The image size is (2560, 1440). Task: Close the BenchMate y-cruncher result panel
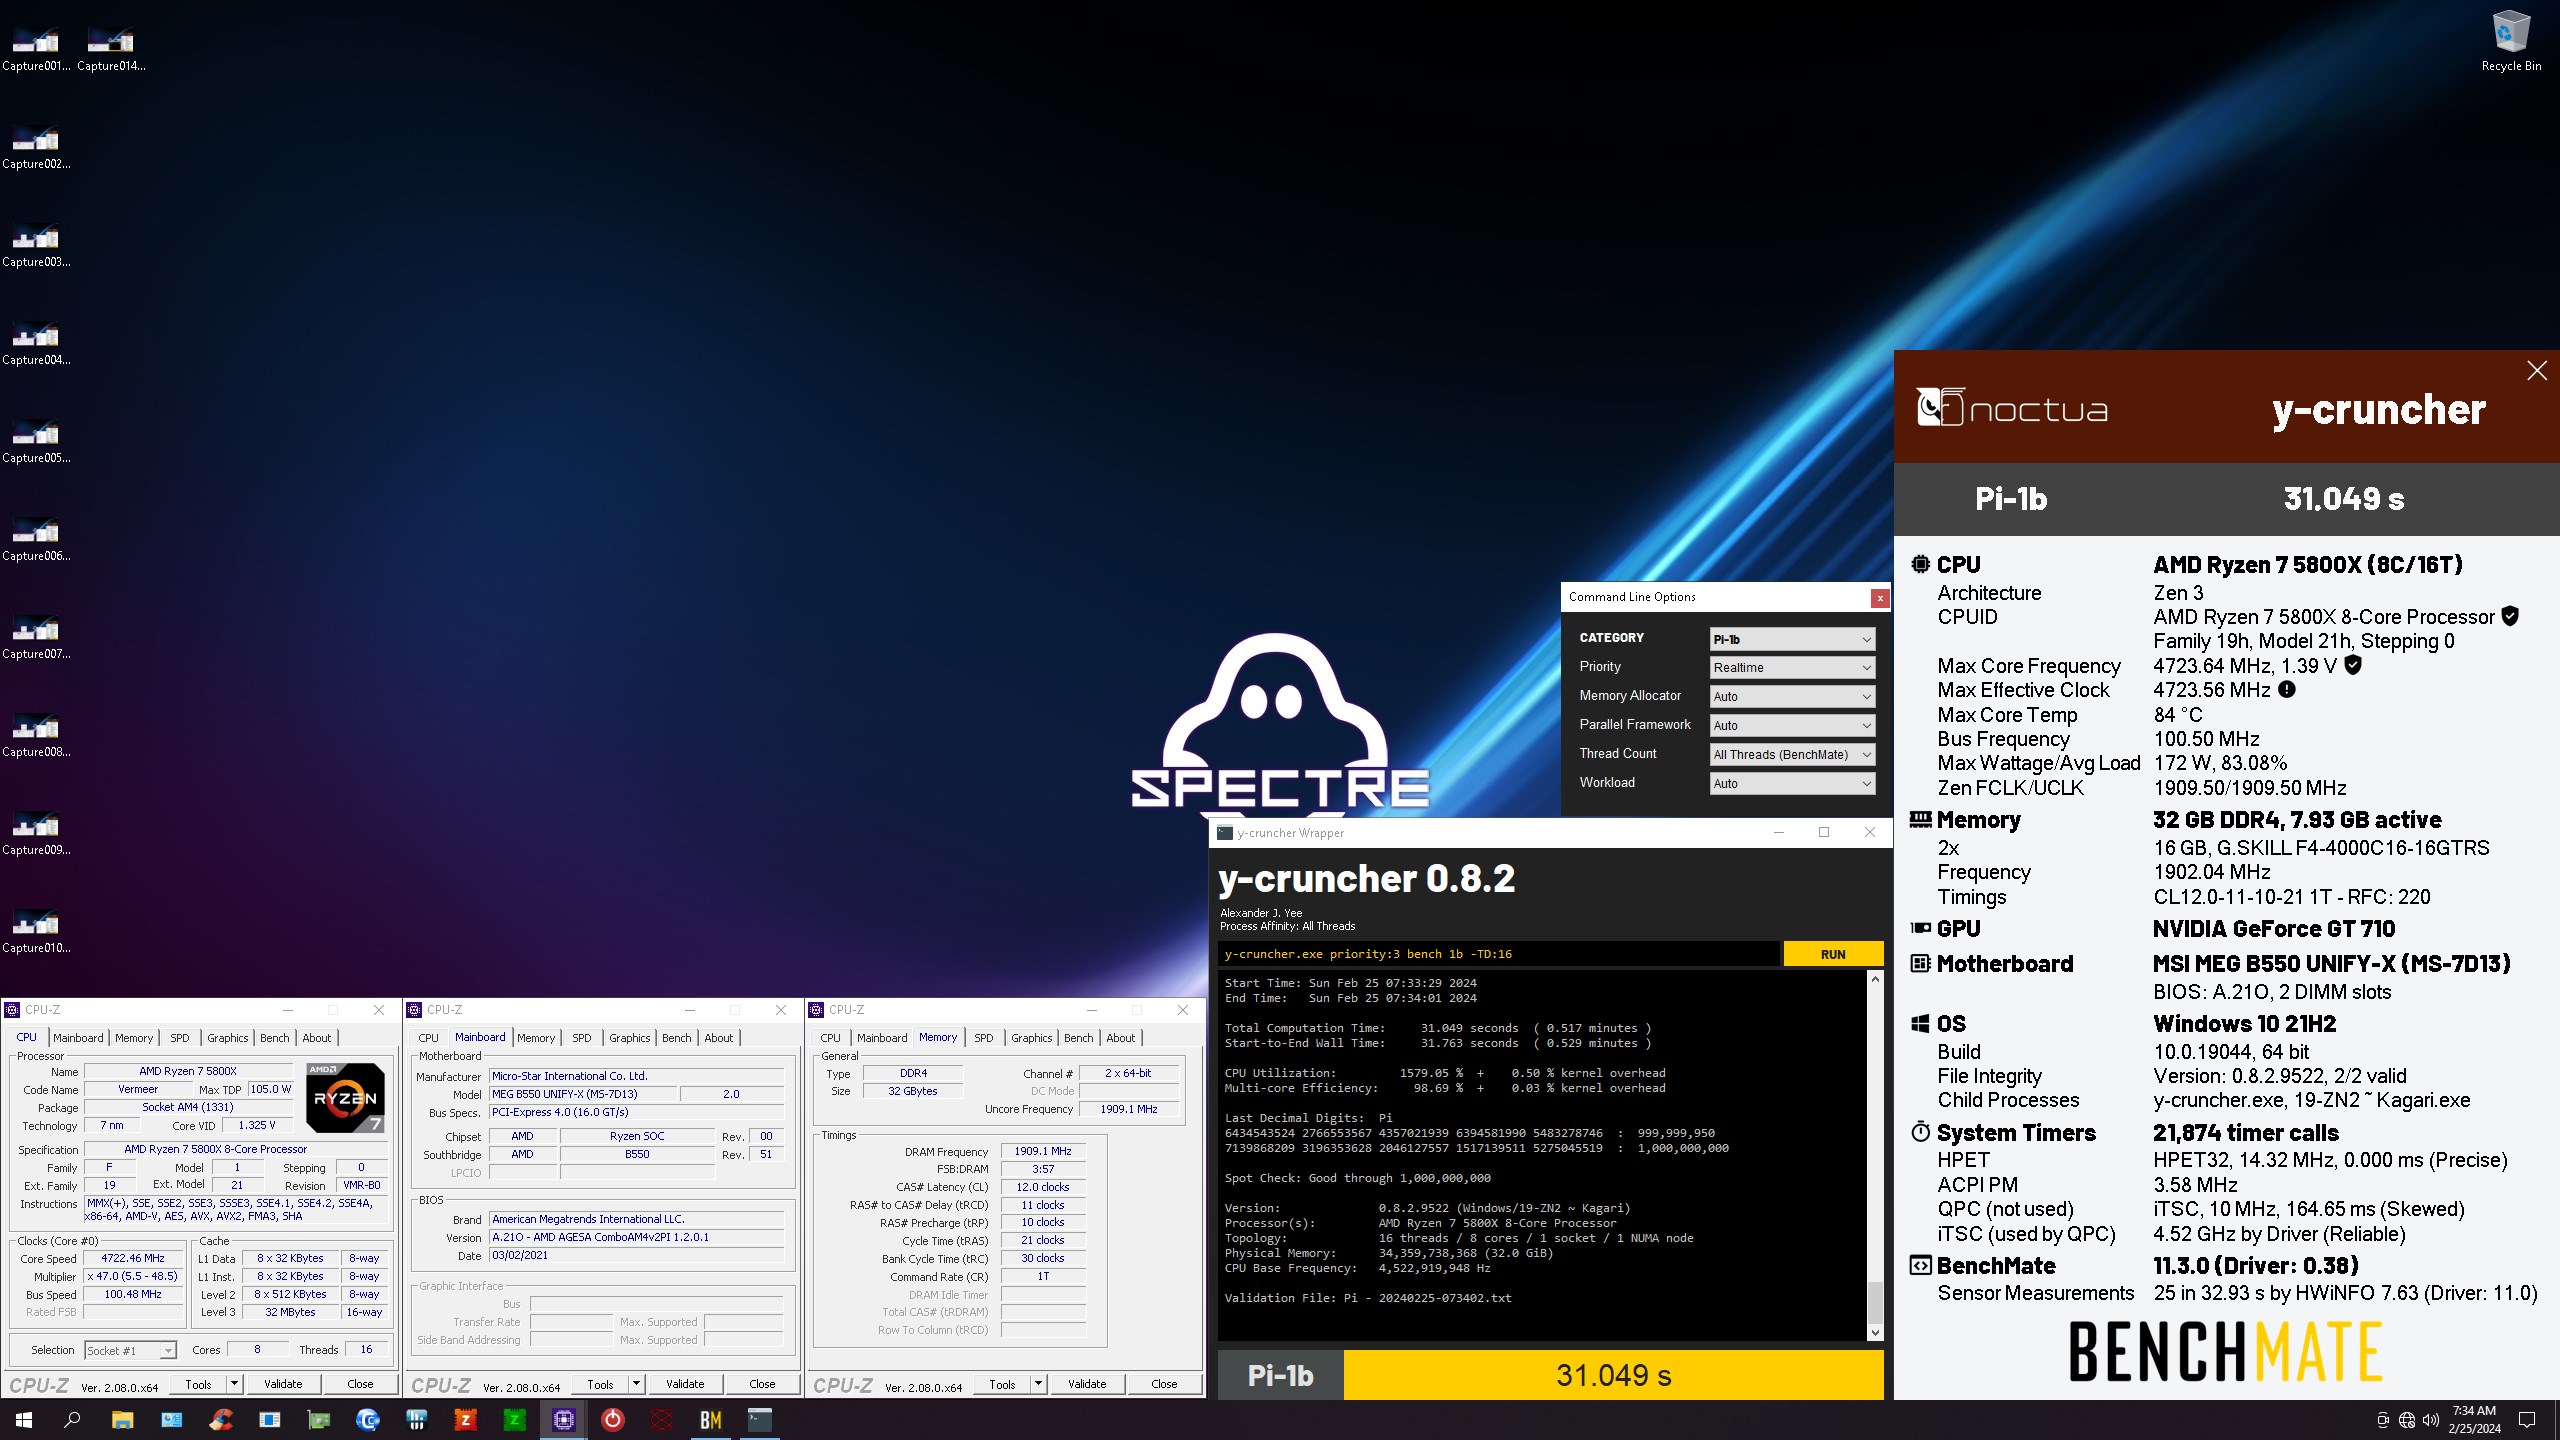tap(2537, 371)
